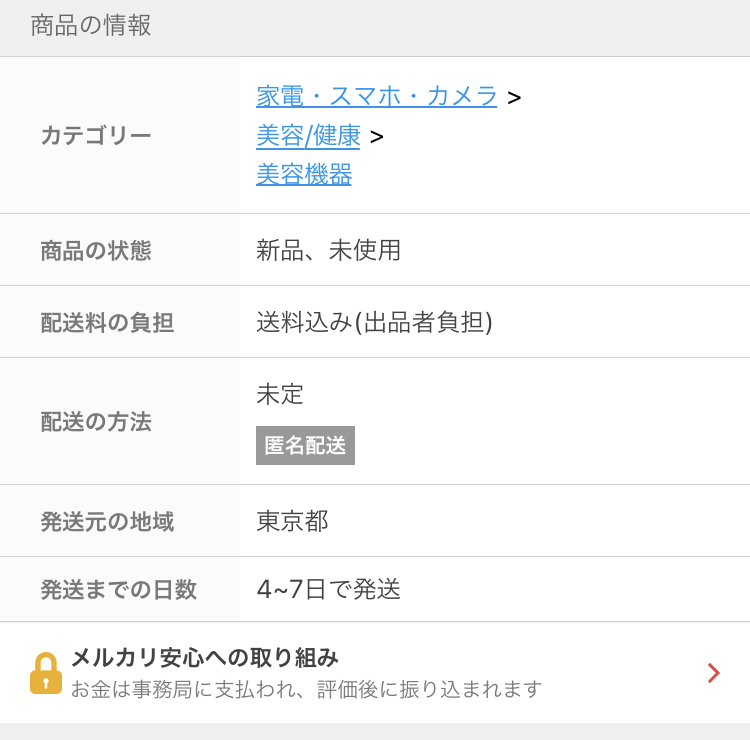
Task: Select the 発送元の地域 label
Action: coord(107,521)
